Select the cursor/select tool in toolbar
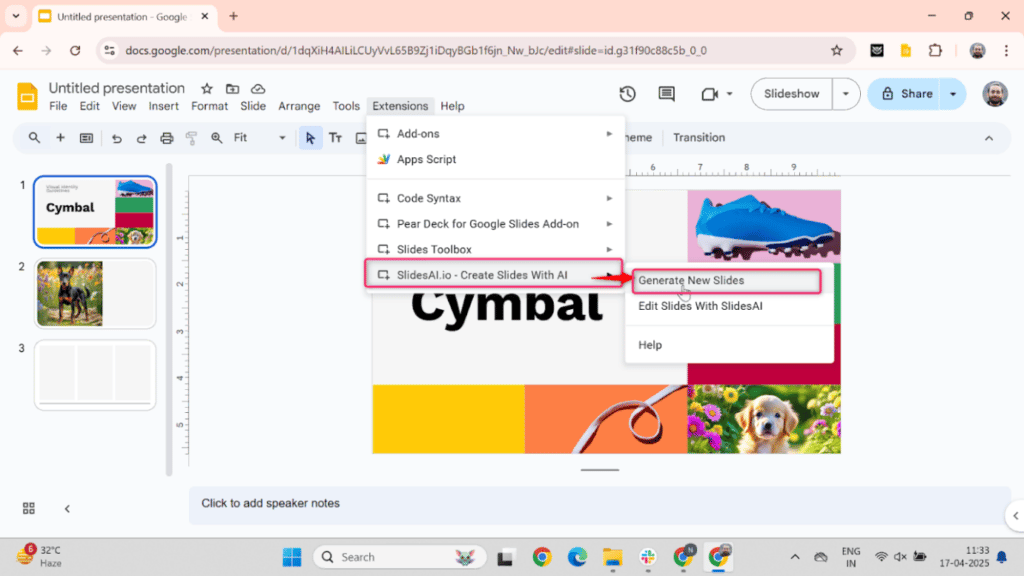Image resolution: width=1024 pixels, height=576 pixels. (x=311, y=138)
